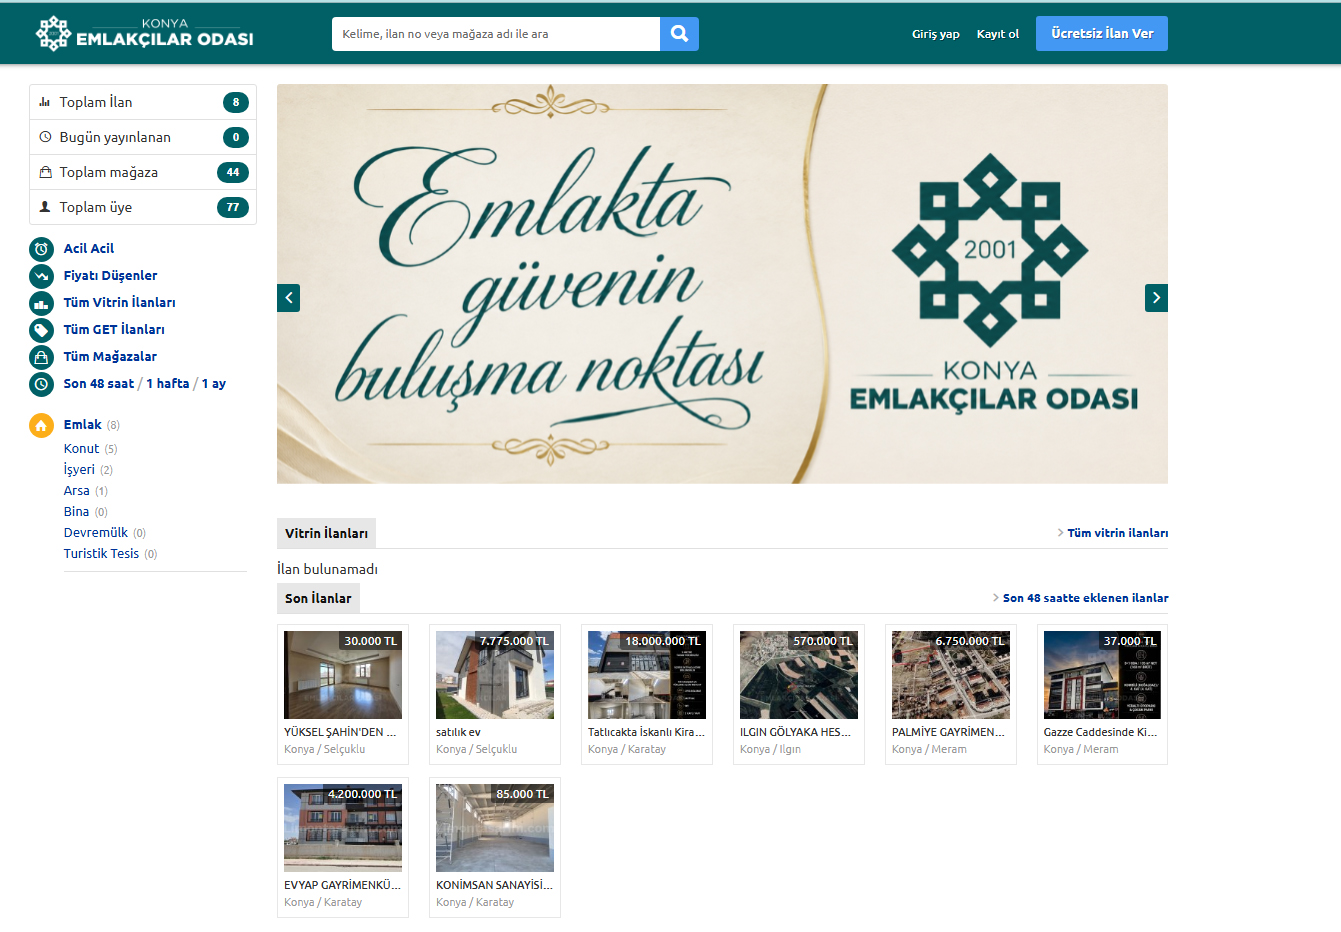This screenshot has width=1341, height=932.
Task: Click the Konya Emlakçılar Odası logo
Action: (144, 33)
